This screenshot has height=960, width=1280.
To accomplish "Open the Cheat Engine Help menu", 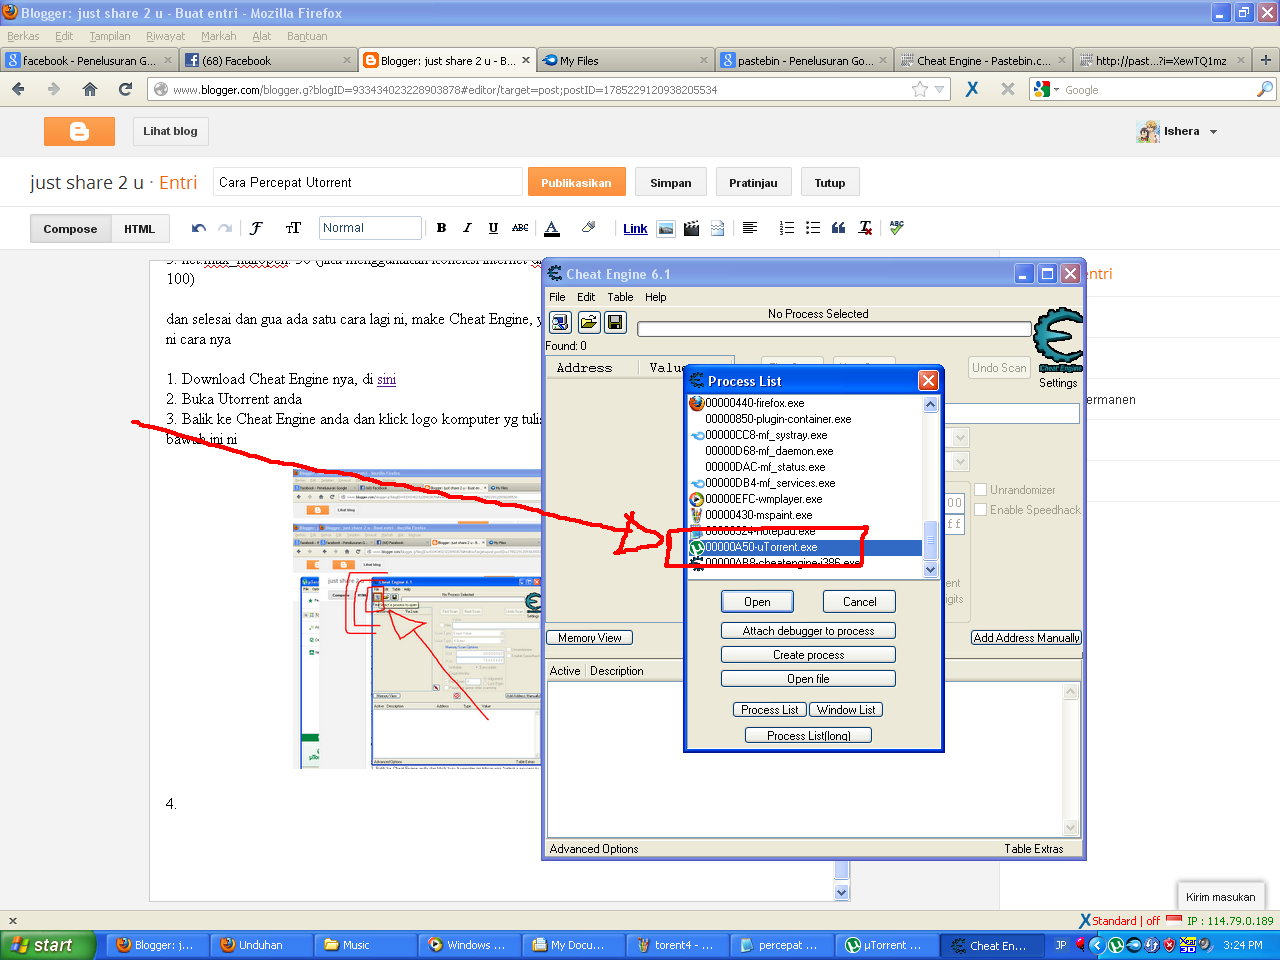I will click(655, 297).
